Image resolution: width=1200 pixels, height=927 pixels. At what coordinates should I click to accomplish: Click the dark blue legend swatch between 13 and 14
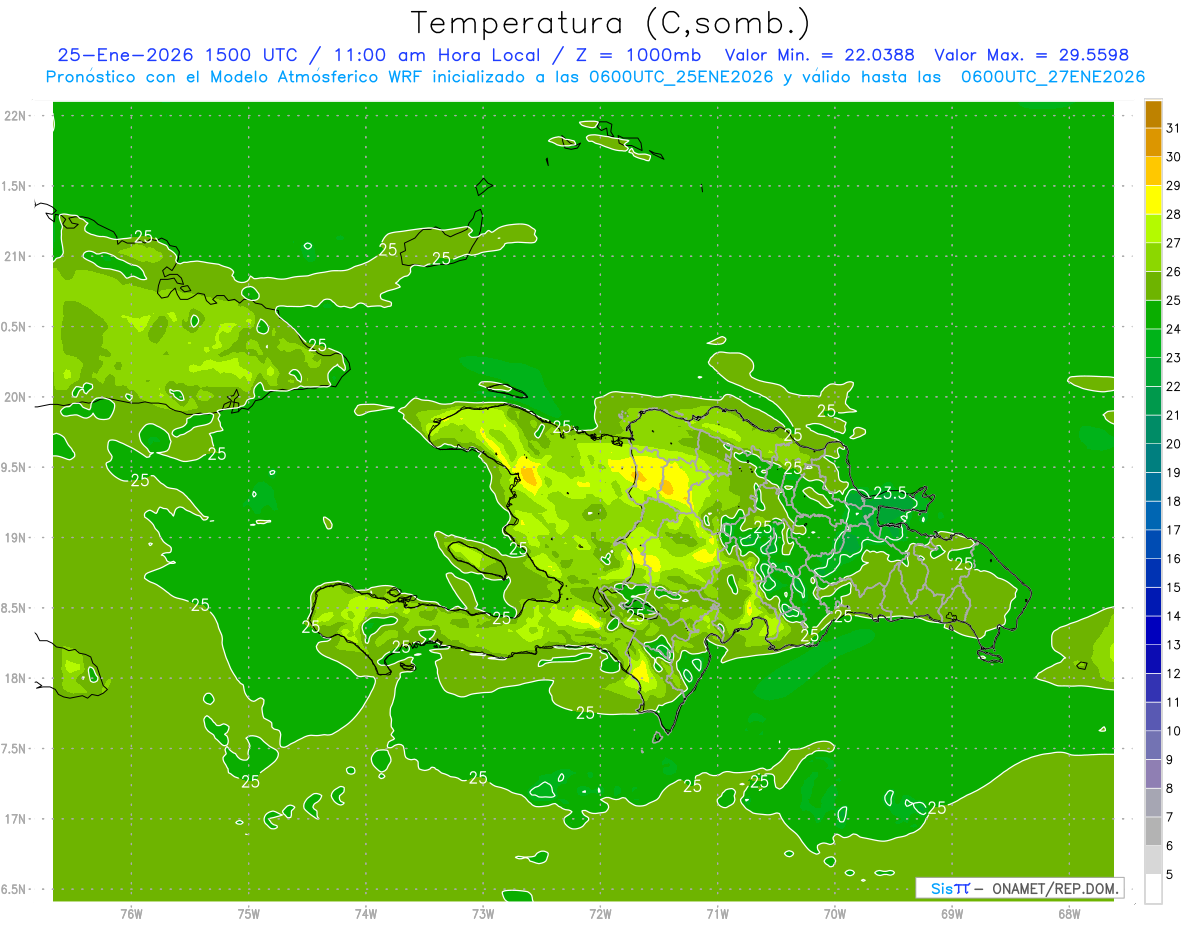pos(1153,630)
